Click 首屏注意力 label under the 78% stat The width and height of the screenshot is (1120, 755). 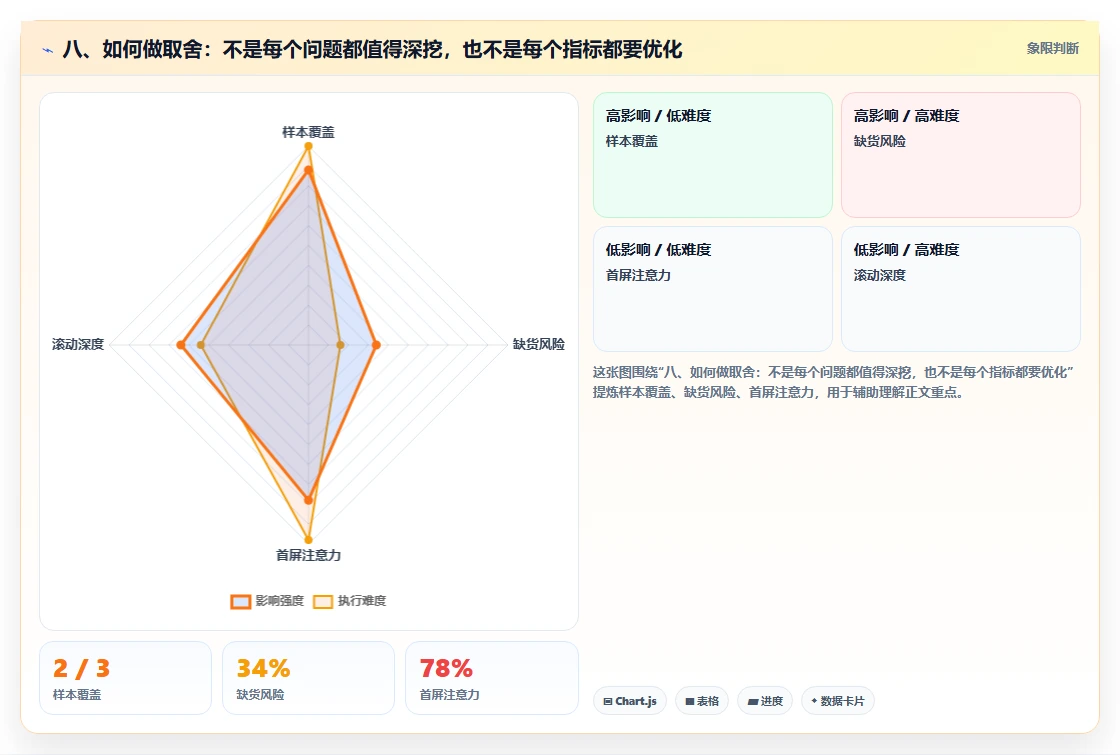[x=449, y=694]
